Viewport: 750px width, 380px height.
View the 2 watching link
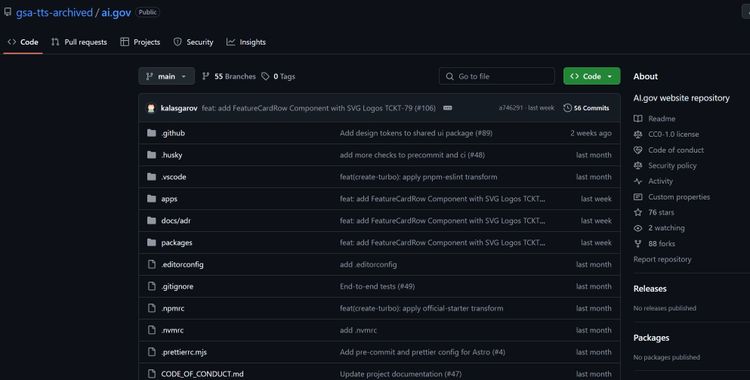click(666, 228)
